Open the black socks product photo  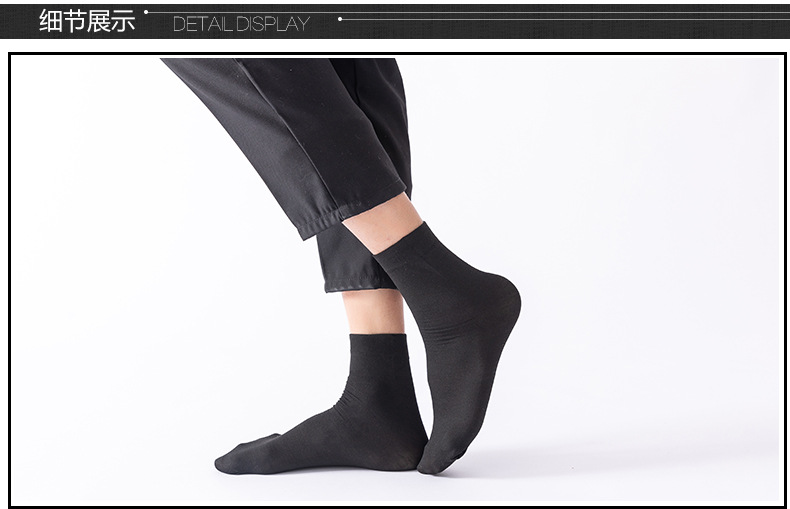397,280
